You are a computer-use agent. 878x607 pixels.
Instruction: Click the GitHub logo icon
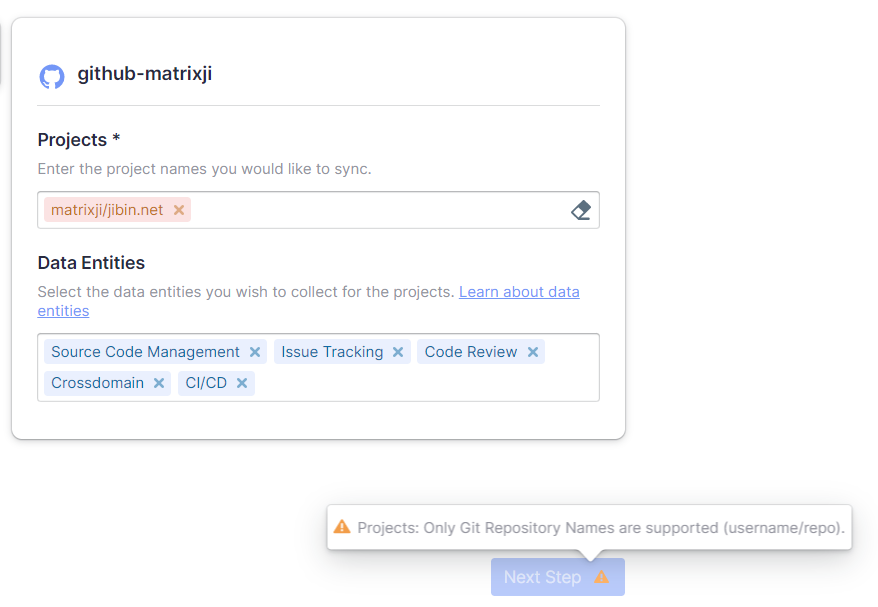click(51, 75)
